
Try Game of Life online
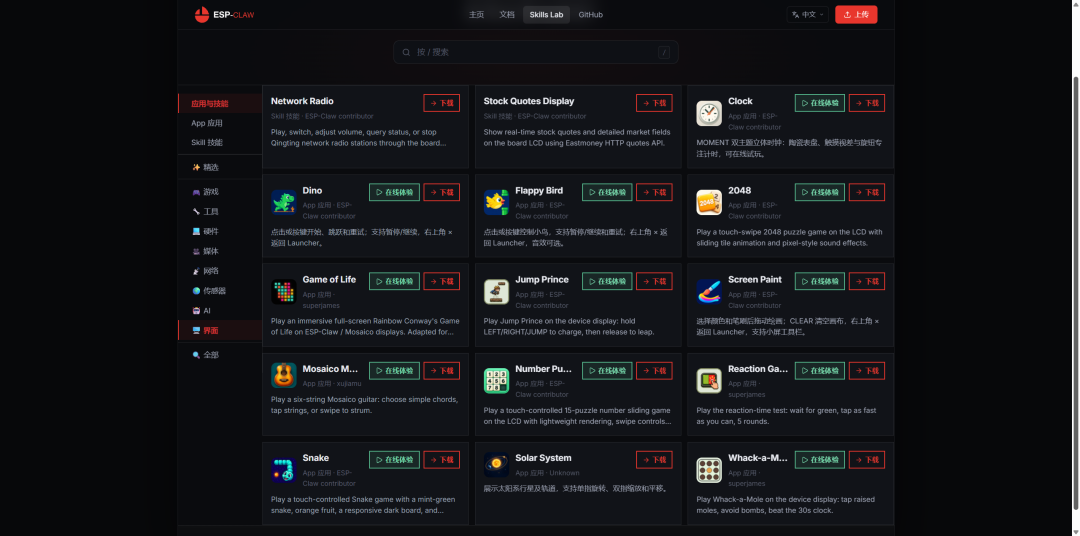[x=394, y=281]
